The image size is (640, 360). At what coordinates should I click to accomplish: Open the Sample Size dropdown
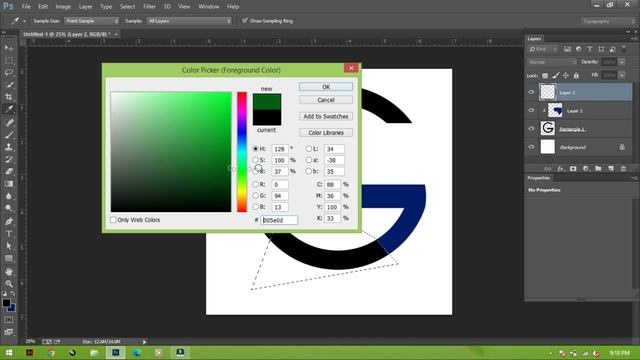[x=91, y=21]
